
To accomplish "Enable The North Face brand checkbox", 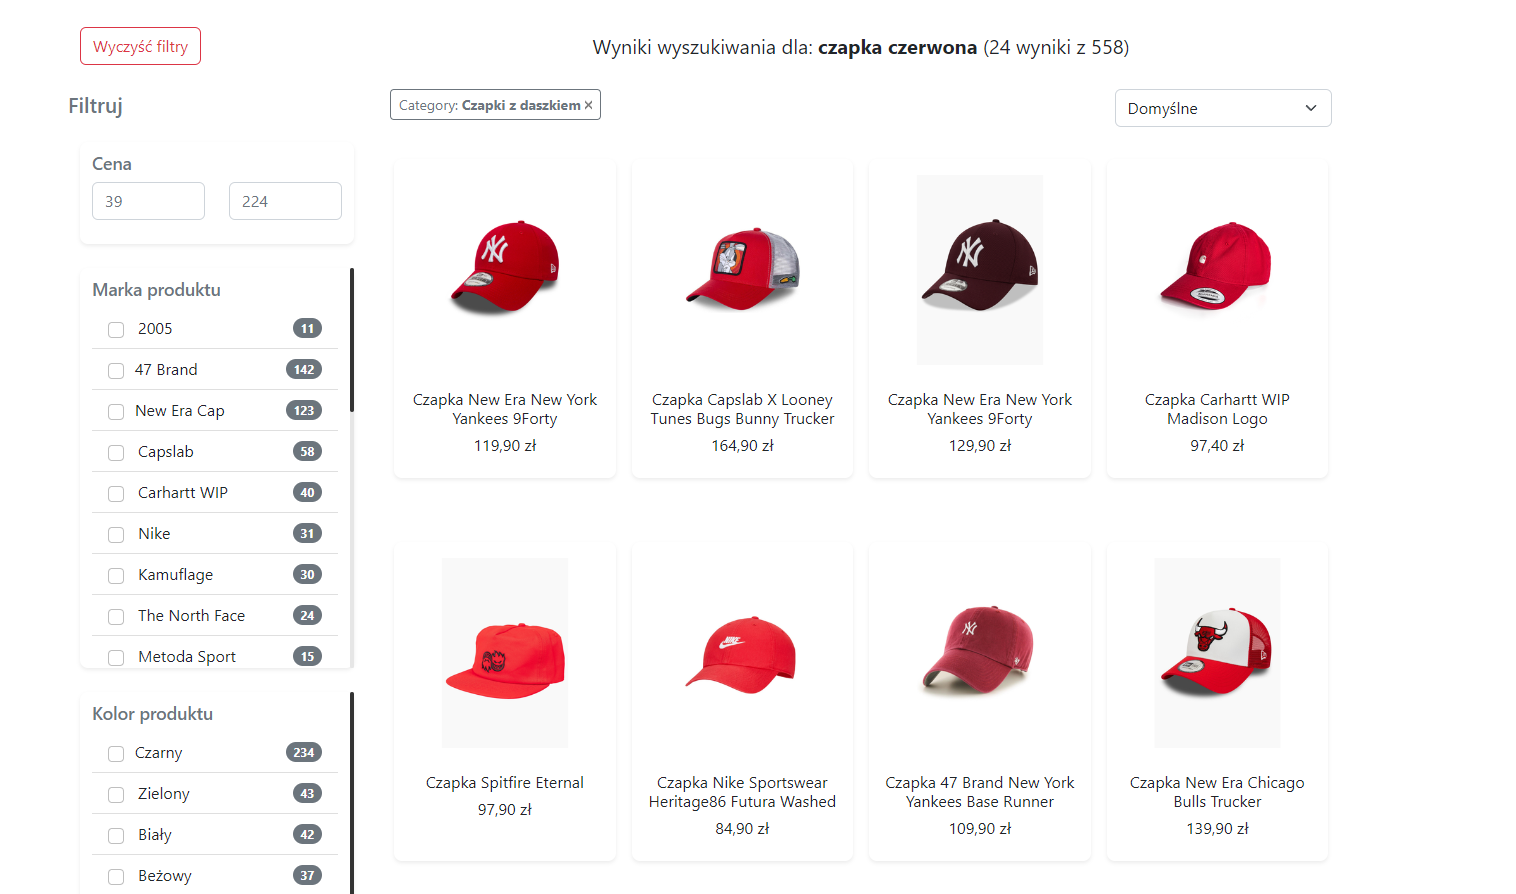I will 116,617.
